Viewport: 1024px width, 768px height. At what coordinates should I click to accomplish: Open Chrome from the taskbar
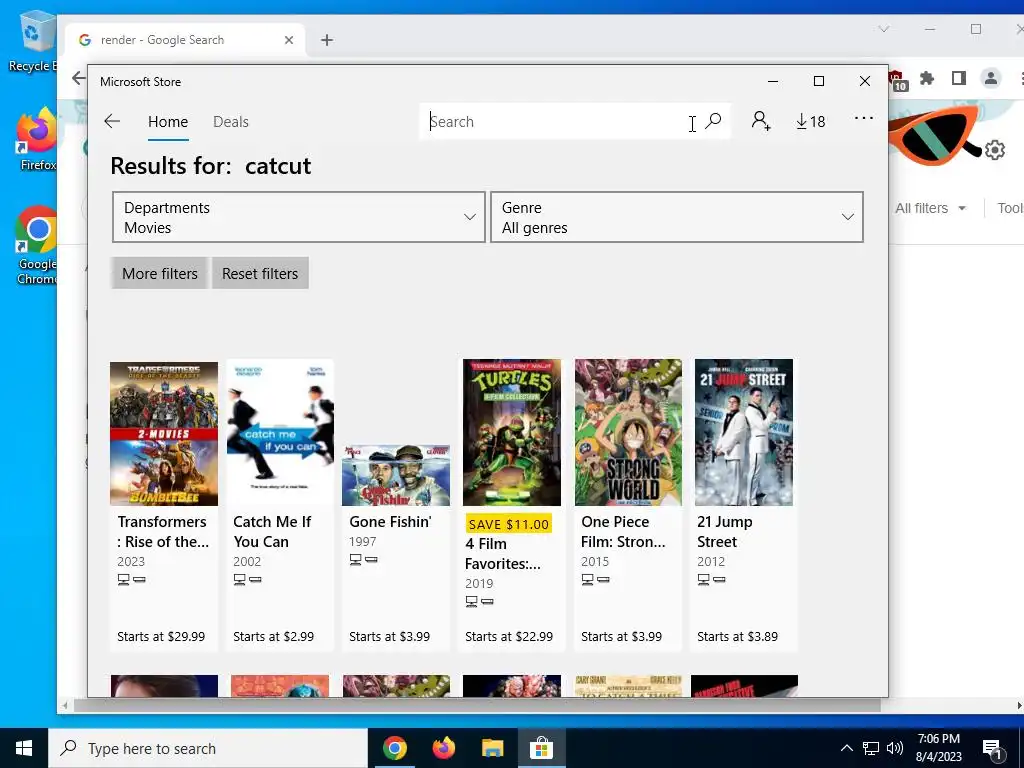click(x=394, y=748)
